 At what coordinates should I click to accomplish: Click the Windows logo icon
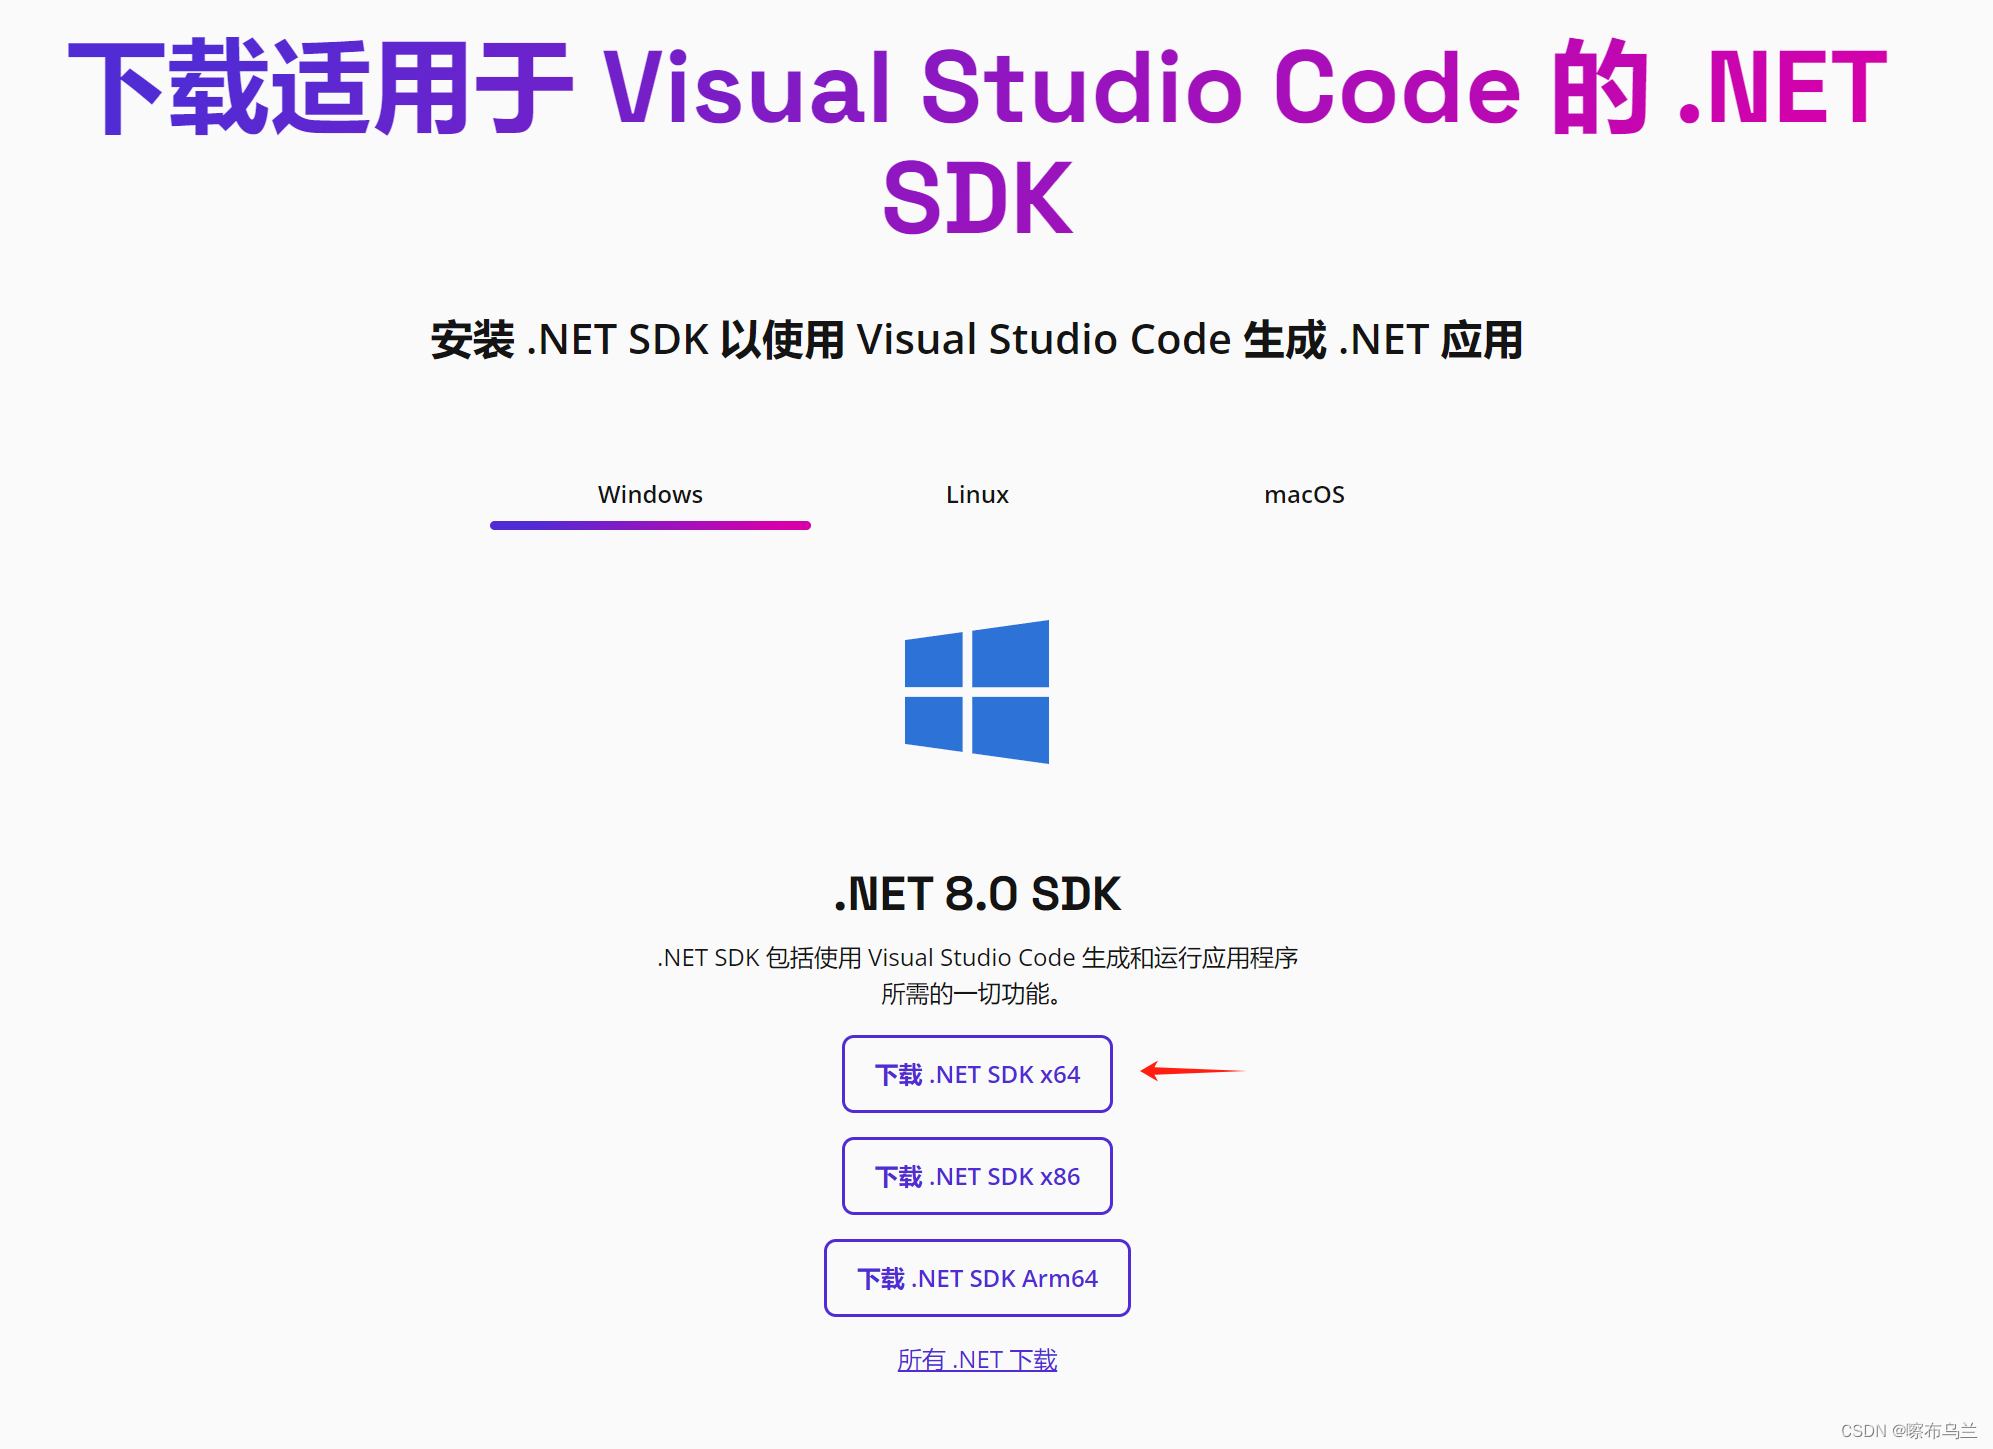click(977, 692)
